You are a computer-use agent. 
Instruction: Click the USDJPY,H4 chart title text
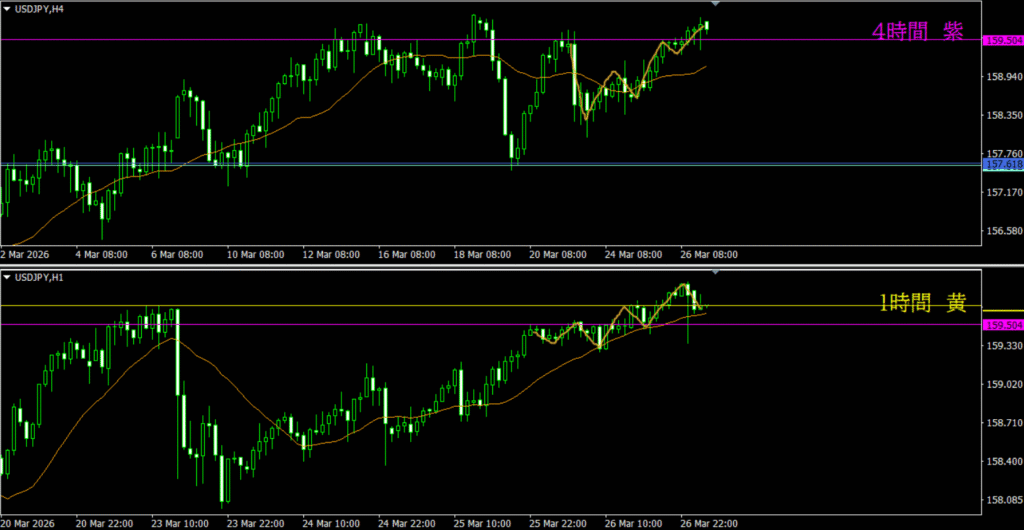tap(40, 8)
